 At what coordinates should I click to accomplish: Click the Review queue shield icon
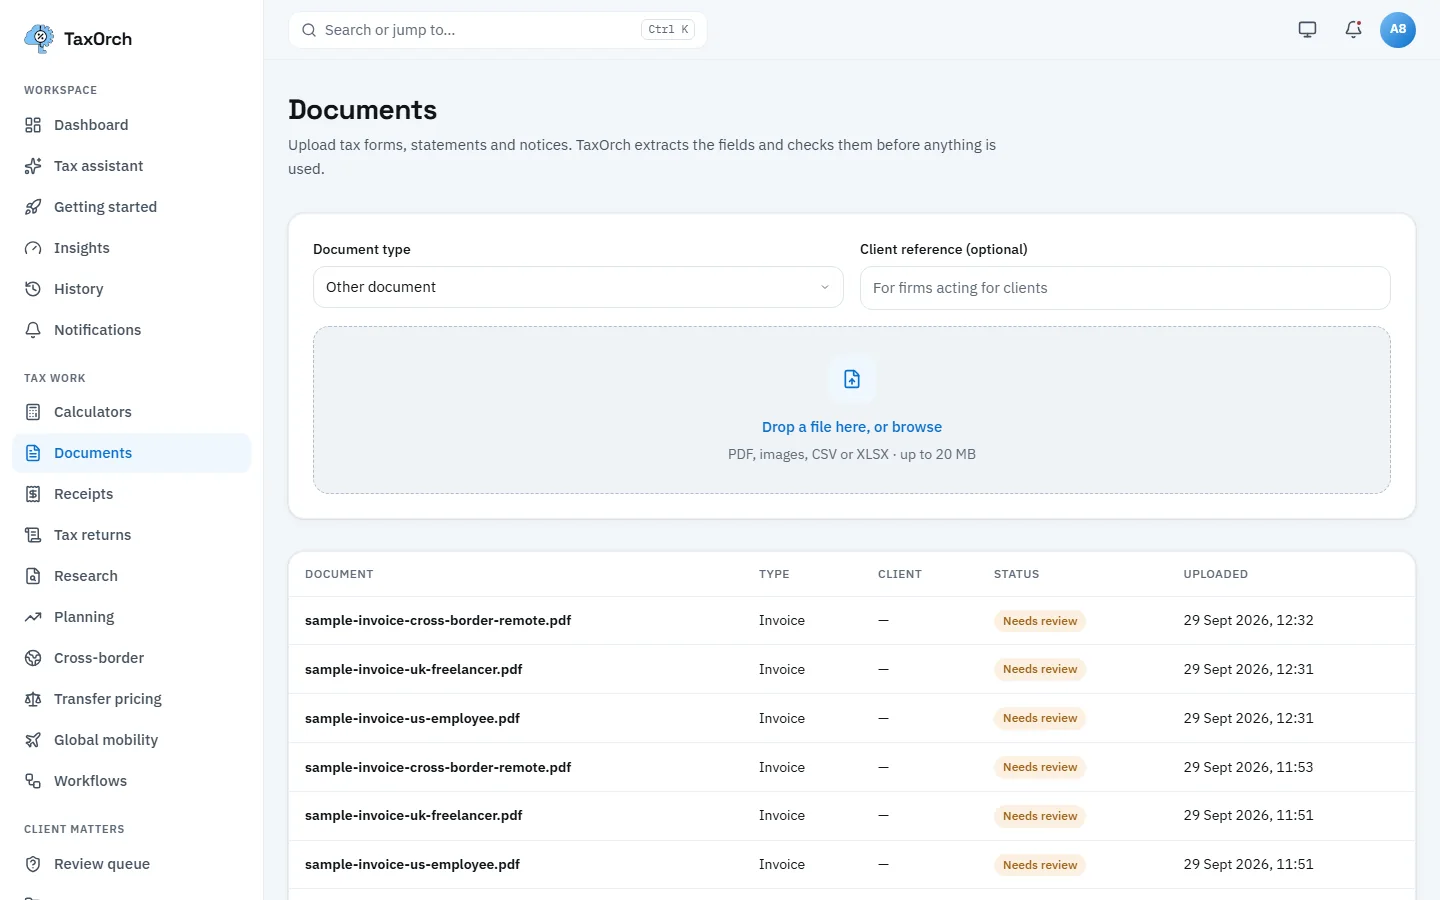tap(33, 864)
